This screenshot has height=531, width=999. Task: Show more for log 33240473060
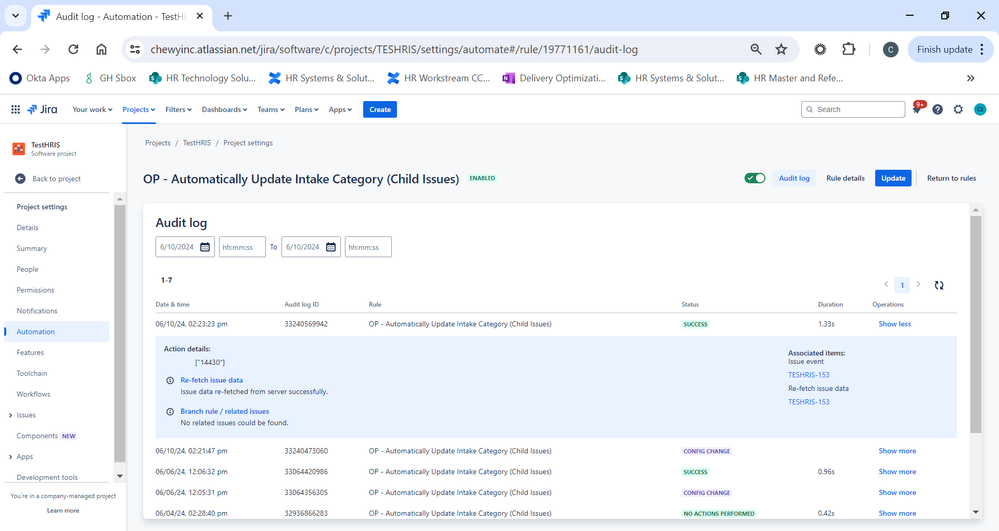897,451
